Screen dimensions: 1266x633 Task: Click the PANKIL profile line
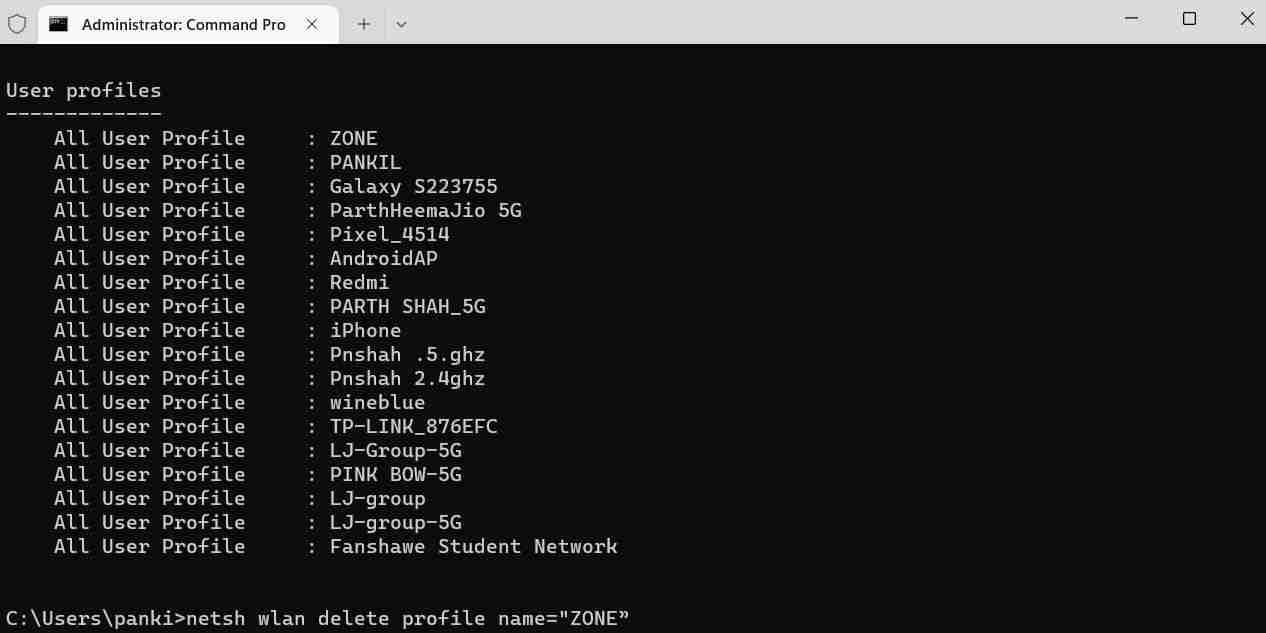(x=365, y=162)
